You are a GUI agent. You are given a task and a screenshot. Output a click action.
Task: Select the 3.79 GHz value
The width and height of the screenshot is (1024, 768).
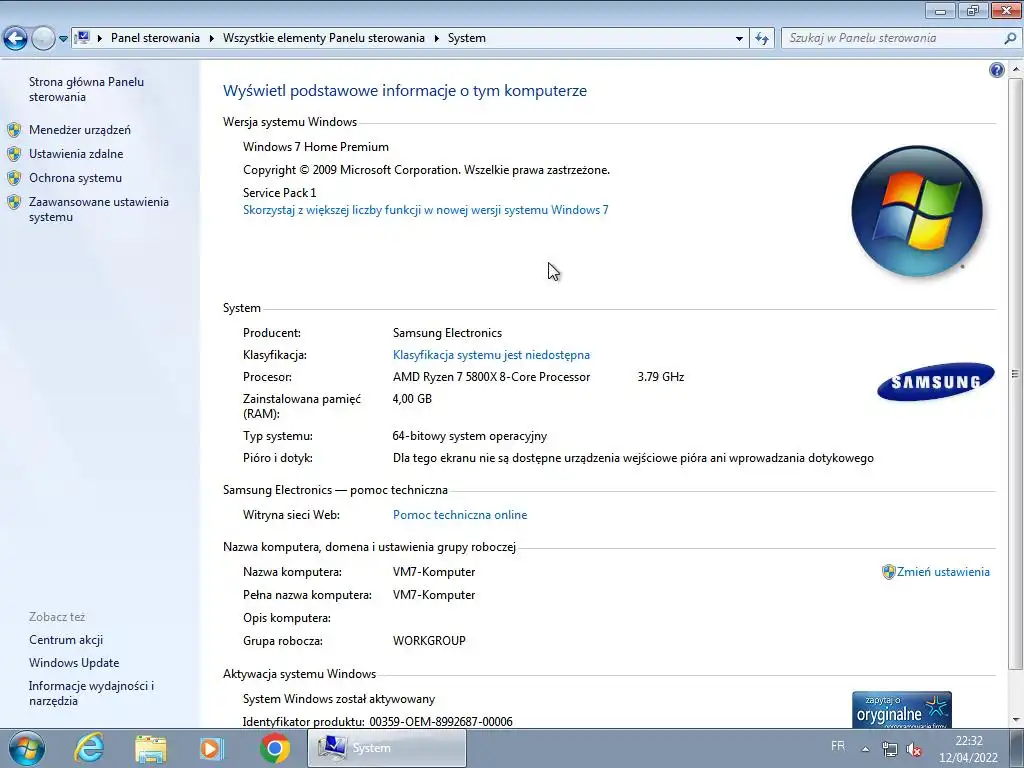[661, 377]
